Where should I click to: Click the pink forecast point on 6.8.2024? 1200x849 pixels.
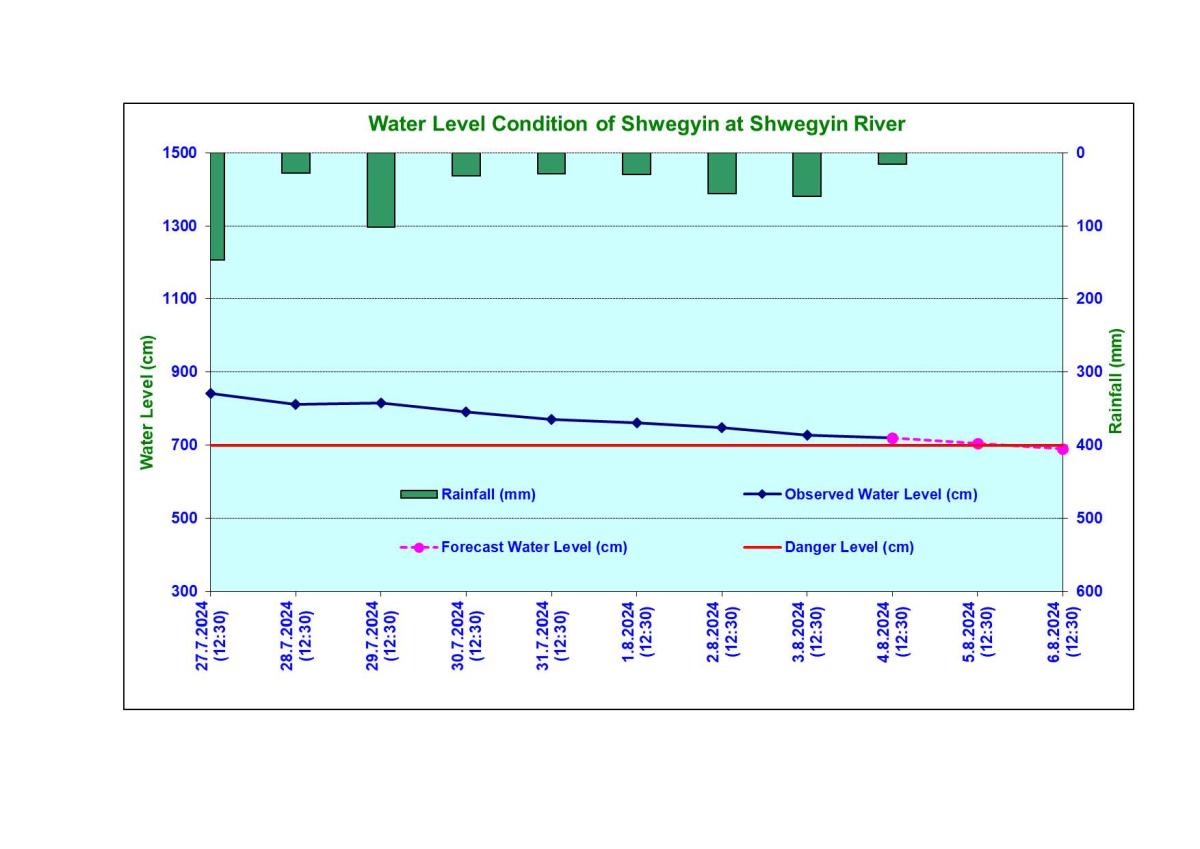click(x=1062, y=449)
